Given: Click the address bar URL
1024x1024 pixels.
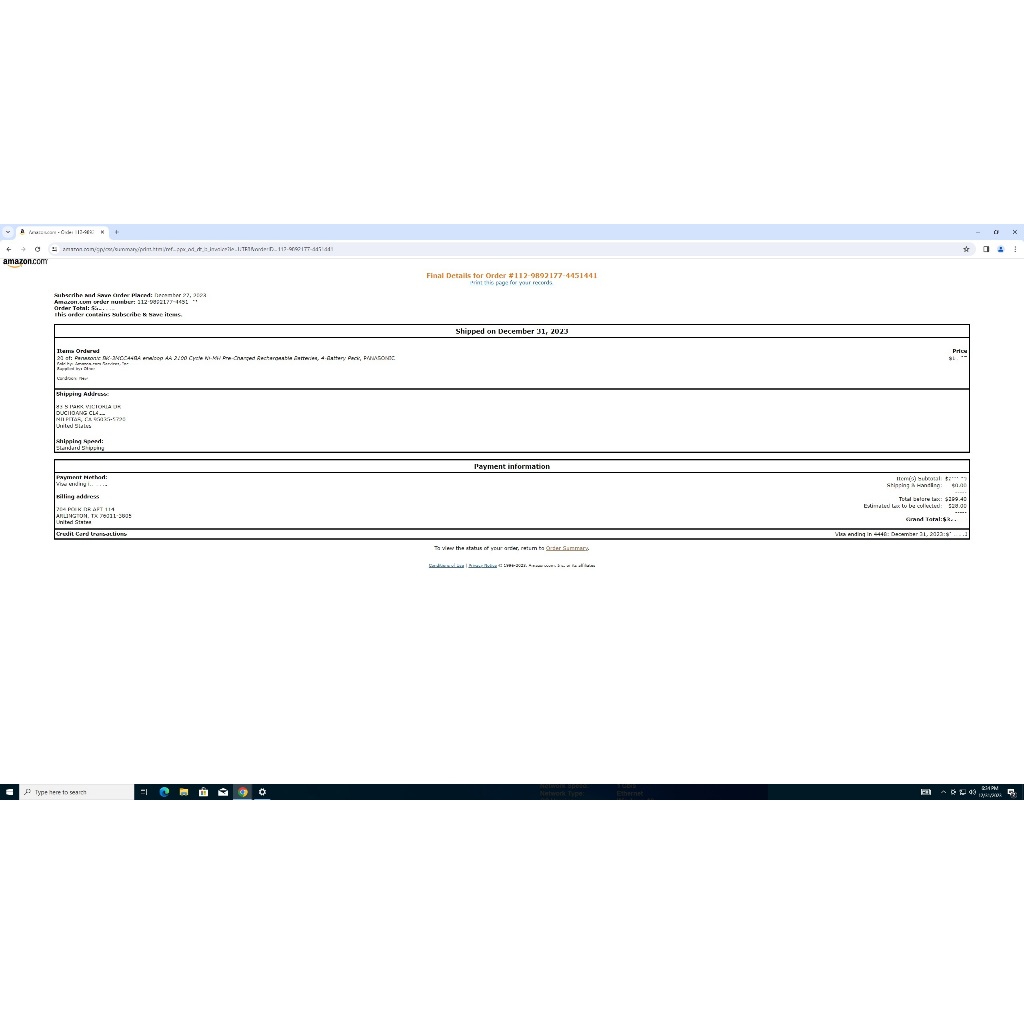Looking at the screenshot, I should 200,249.
